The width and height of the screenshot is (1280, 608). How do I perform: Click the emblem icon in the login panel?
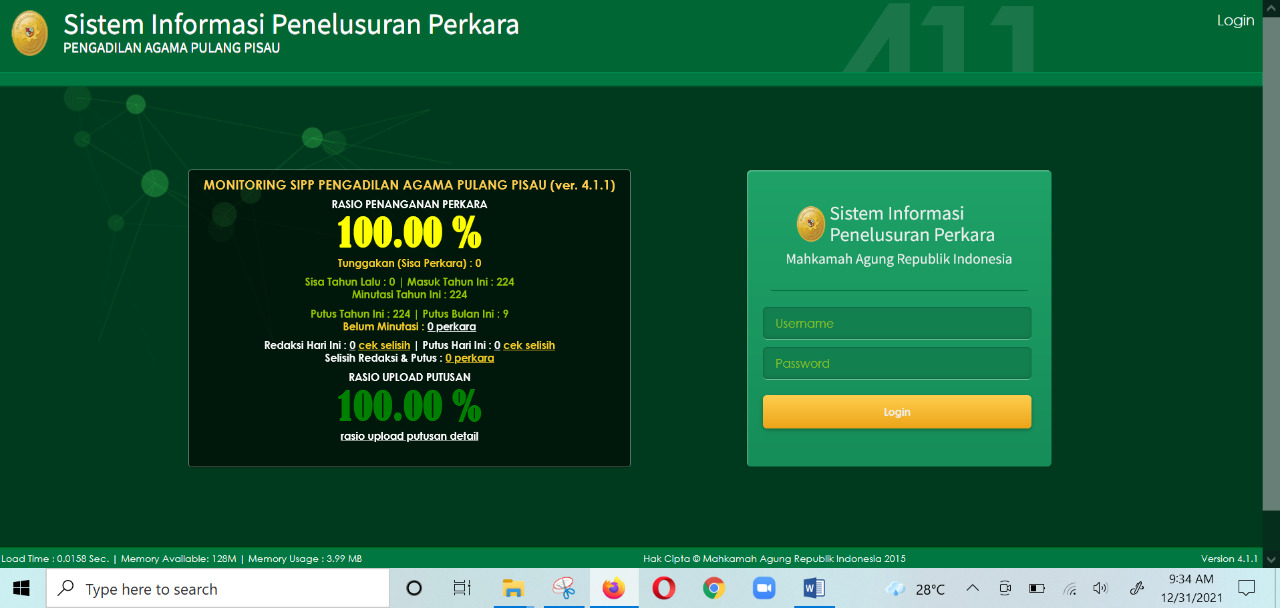click(x=810, y=224)
